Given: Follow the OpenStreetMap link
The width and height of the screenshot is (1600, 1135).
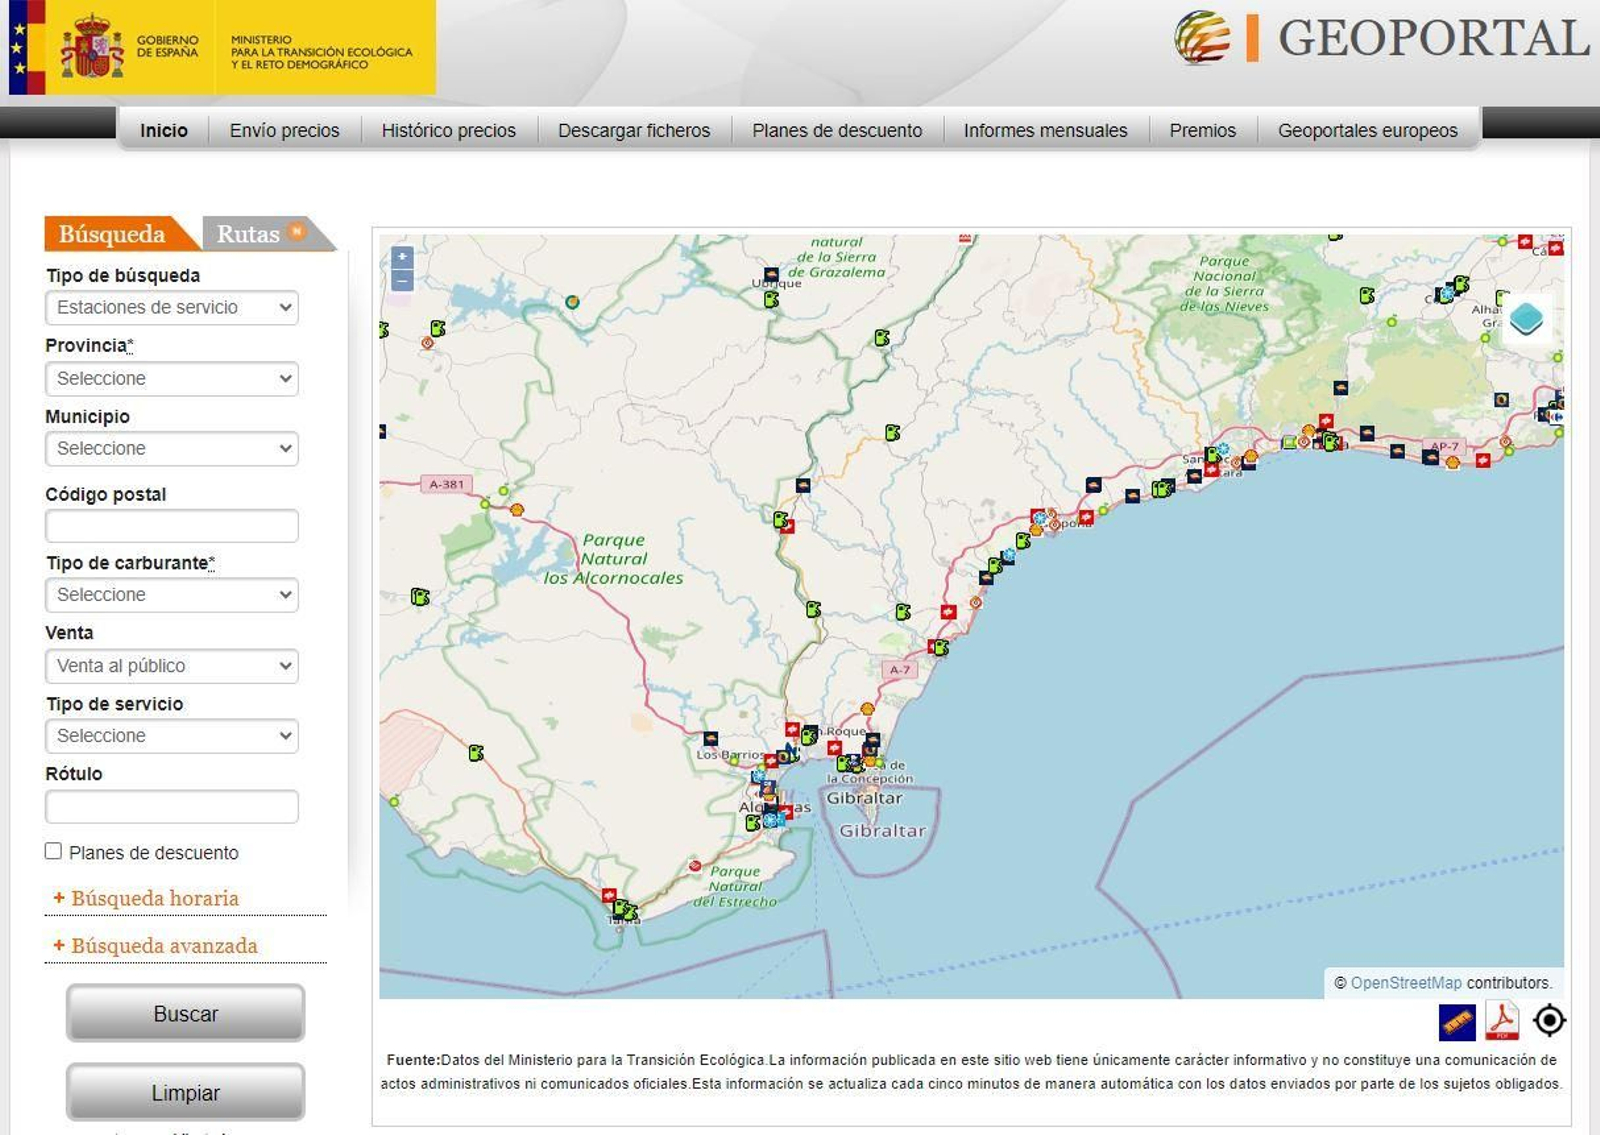Looking at the screenshot, I should pyautogui.click(x=1405, y=983).
